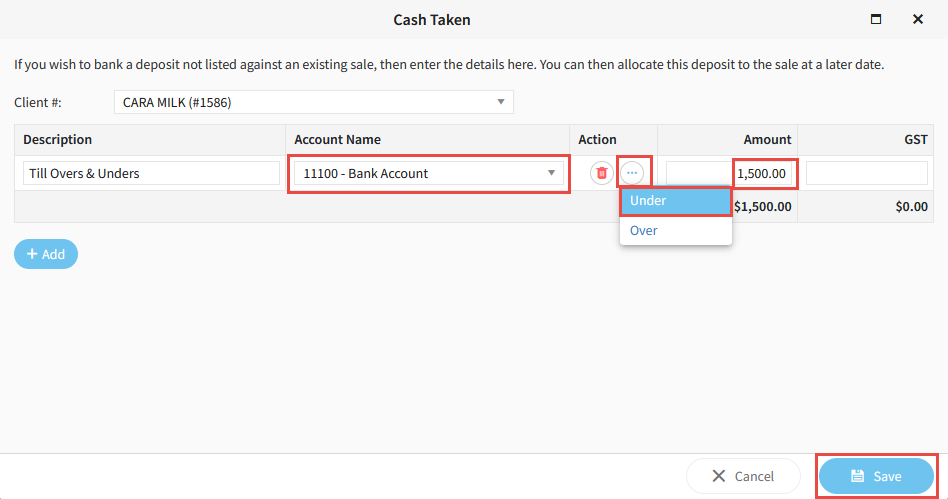
Task: Cancel the cash taken entry
Action: point(743,476)
